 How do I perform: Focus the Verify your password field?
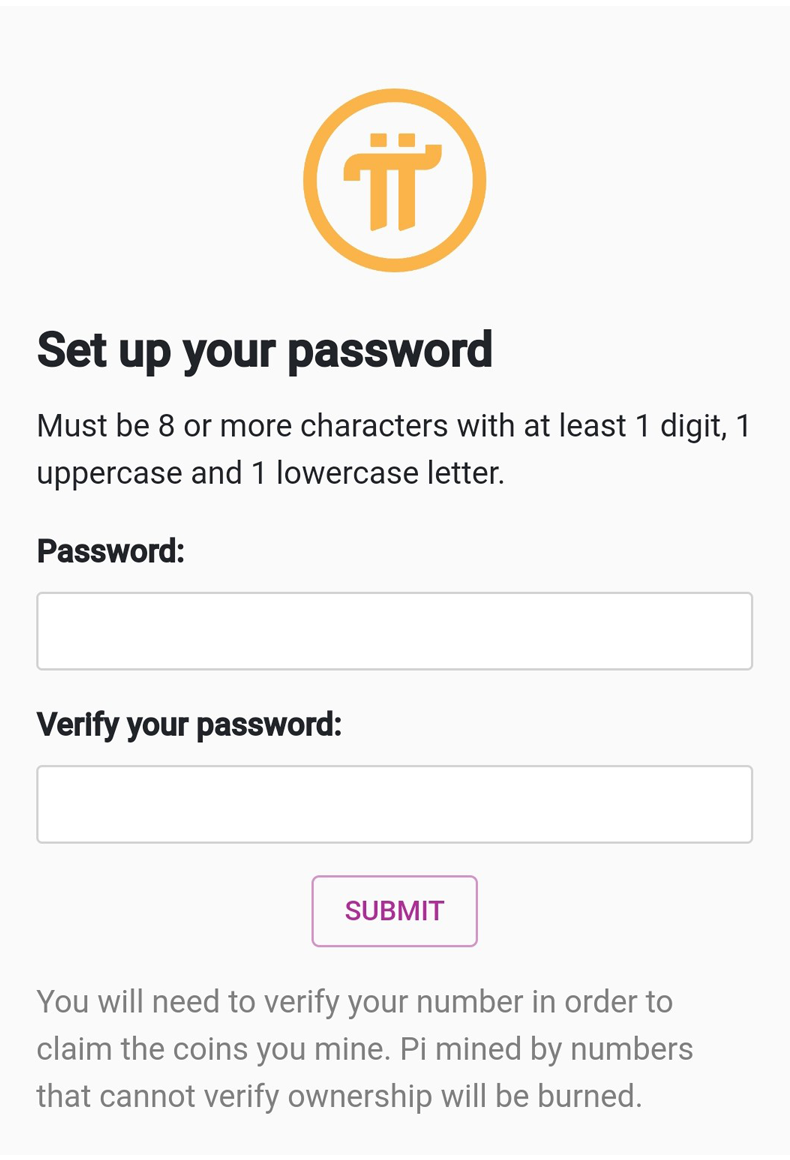(x=394, y=804)
